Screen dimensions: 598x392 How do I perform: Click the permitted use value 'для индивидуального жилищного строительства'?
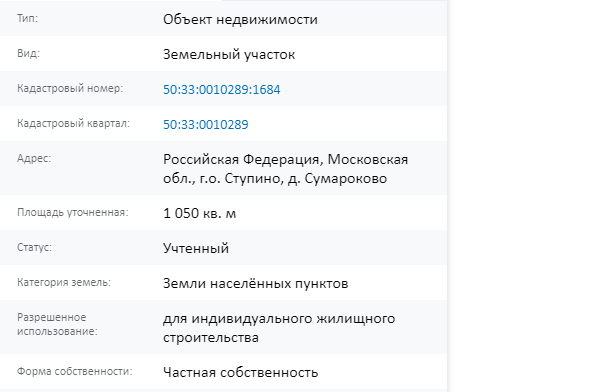coord(279,328)
